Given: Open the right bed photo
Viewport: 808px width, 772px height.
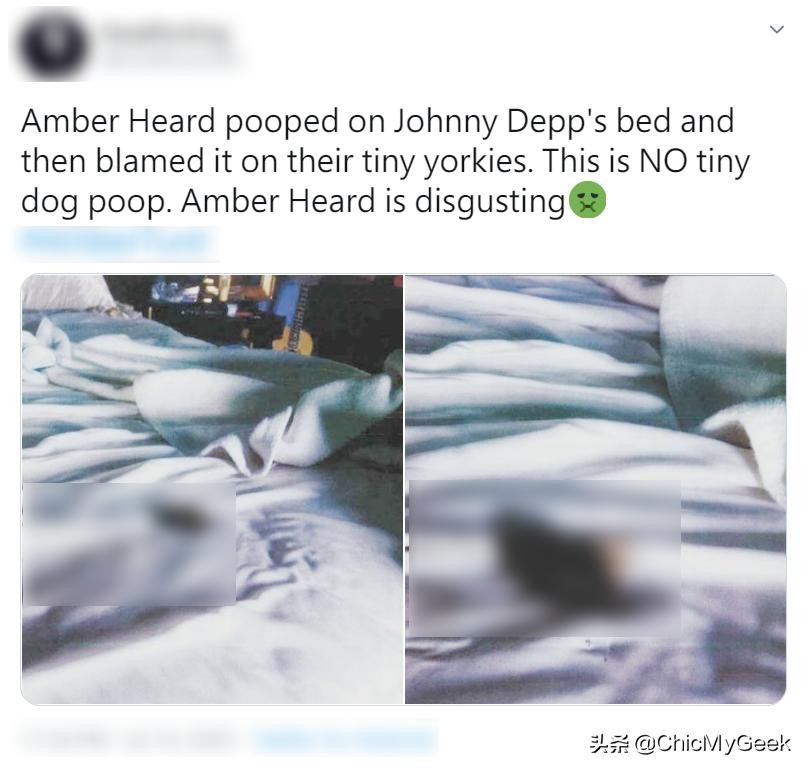Looking at the screenshot, I should pyautogui.click(x=596, y=489).
